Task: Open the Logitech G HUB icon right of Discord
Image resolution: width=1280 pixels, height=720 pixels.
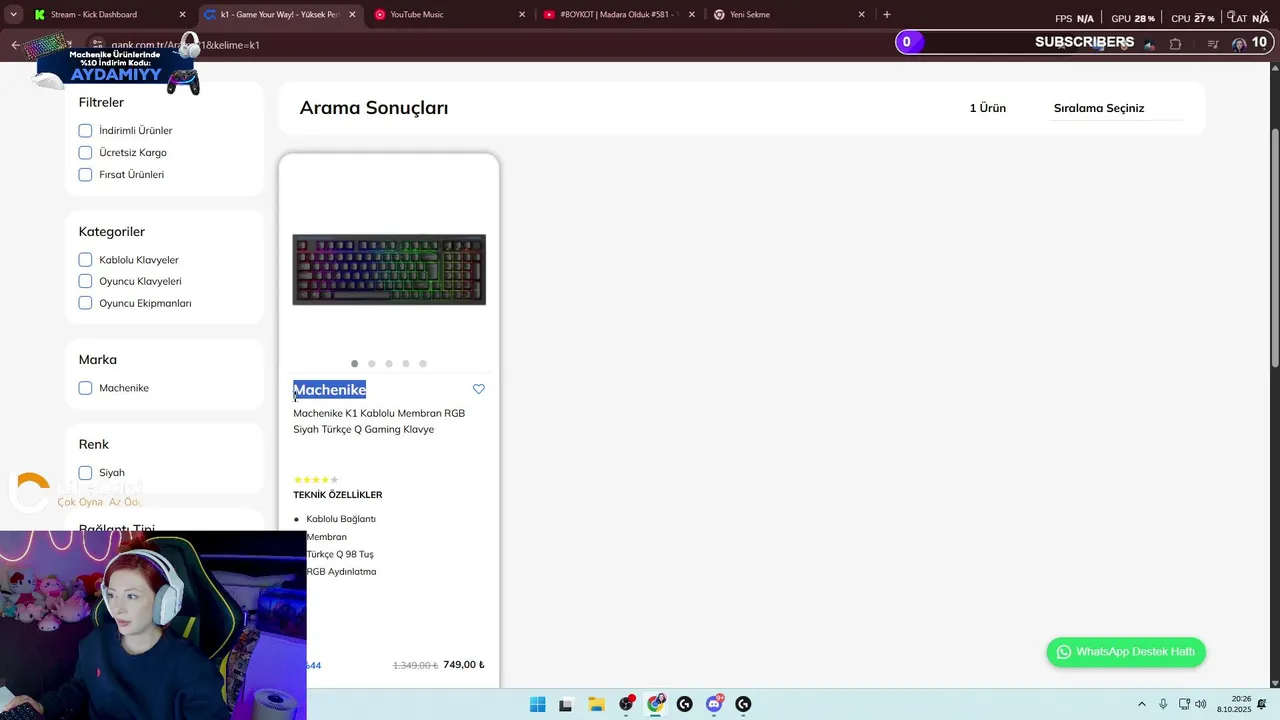Action: pyautogui.click(x=743, y=704)
